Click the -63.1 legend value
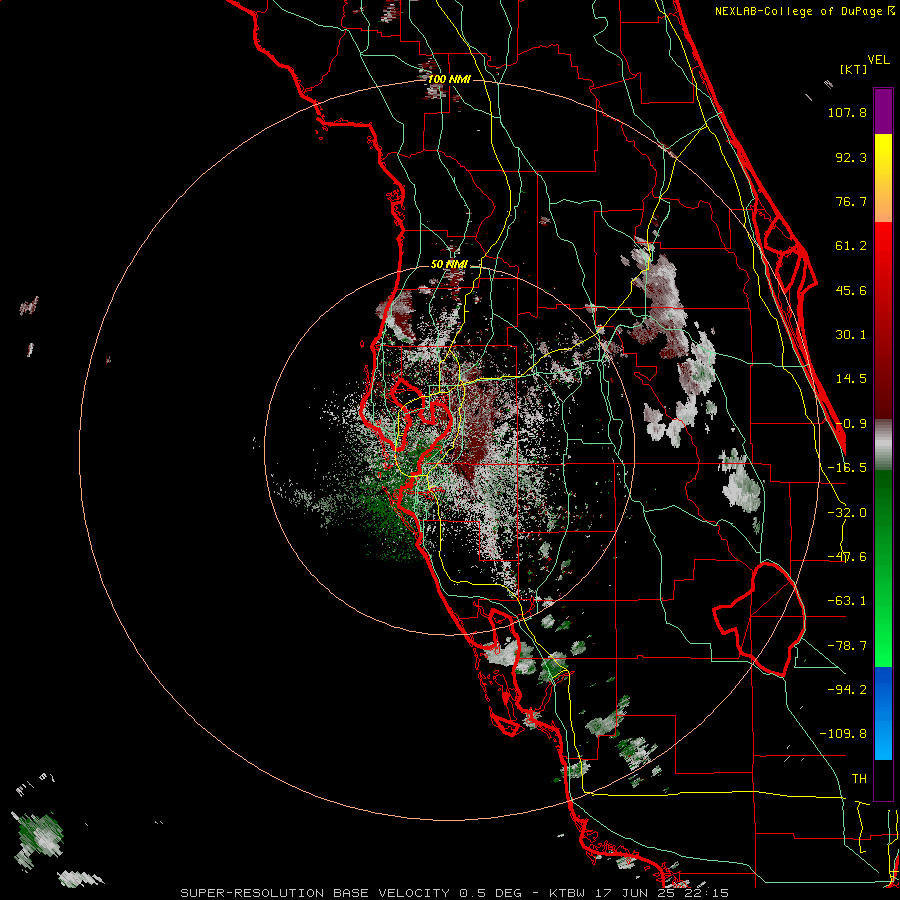The width and height of the screenshot is (900, 900). coord(847,601)
